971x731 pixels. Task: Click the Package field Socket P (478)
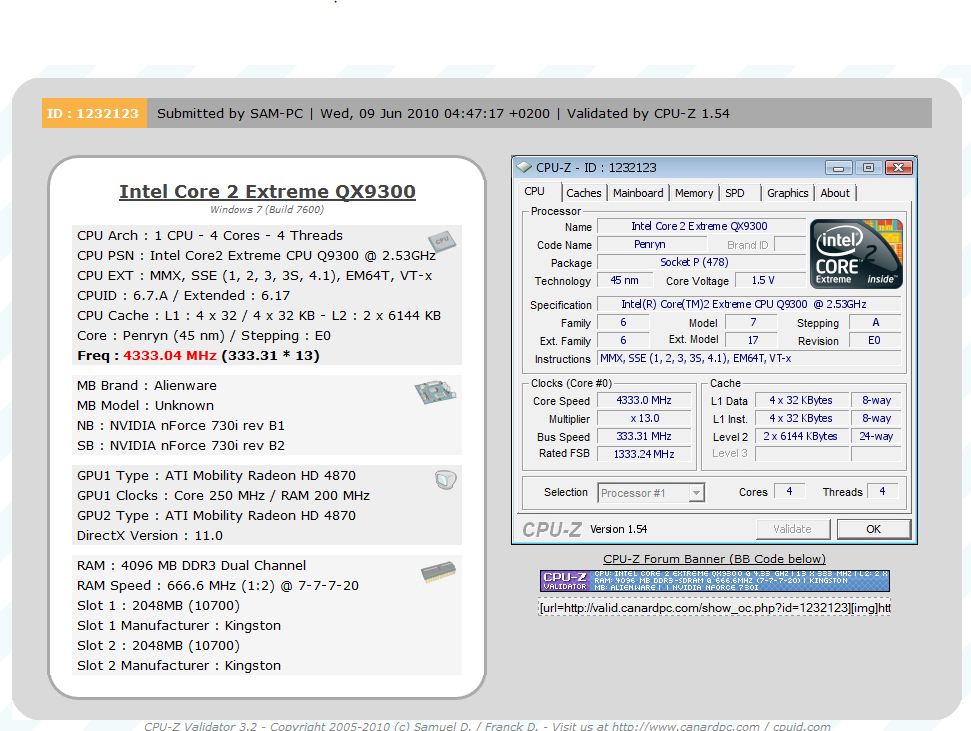700,263
